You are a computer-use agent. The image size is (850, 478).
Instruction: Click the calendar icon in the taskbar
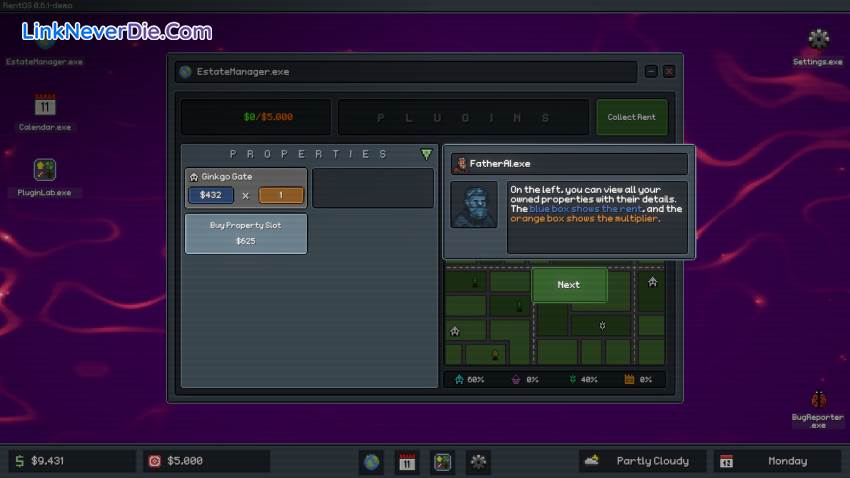tap(407, 461)
